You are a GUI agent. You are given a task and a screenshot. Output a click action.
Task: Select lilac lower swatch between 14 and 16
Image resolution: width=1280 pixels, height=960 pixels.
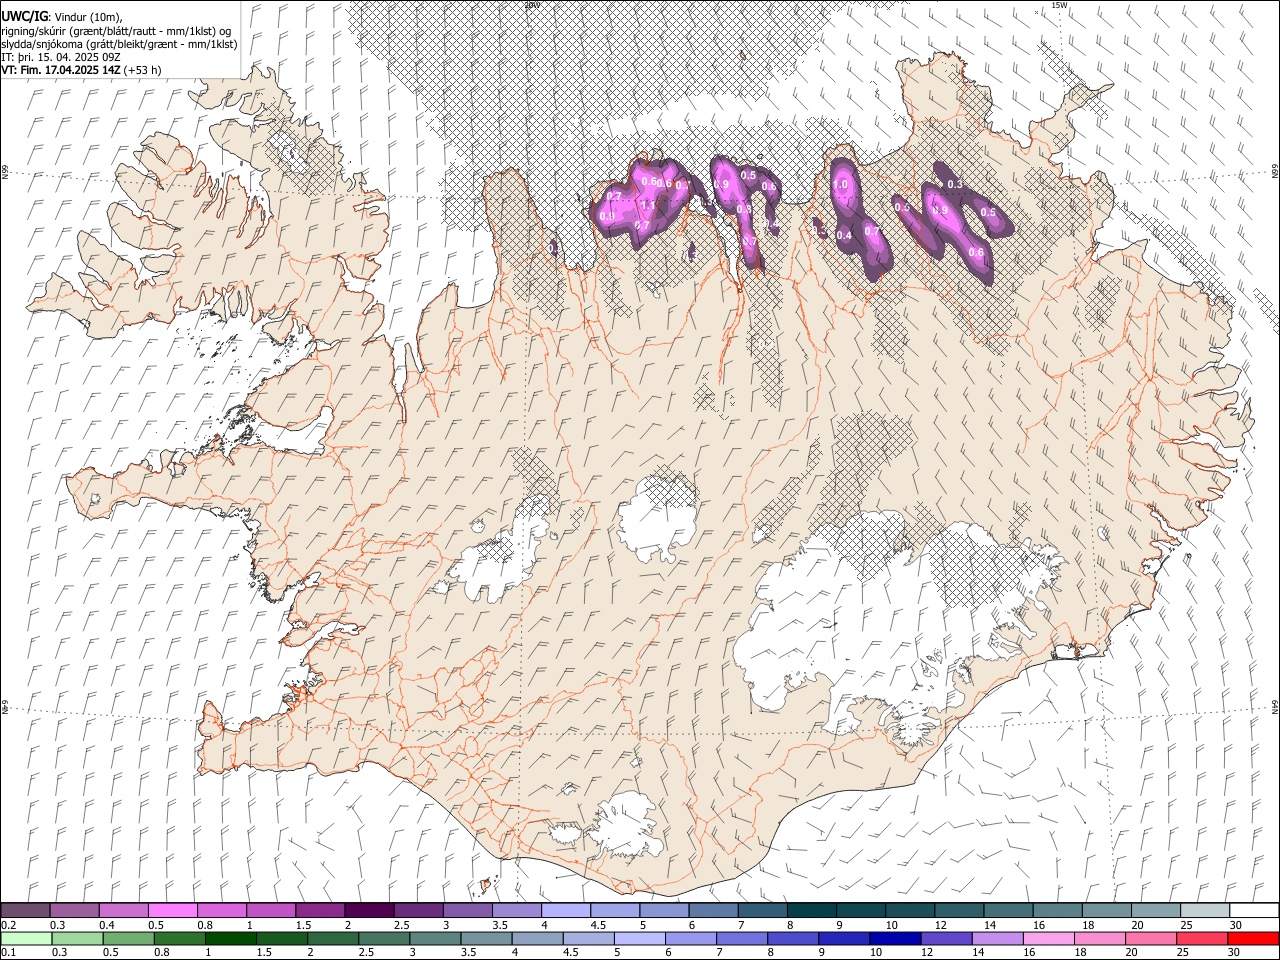click(x=998, y=938)
